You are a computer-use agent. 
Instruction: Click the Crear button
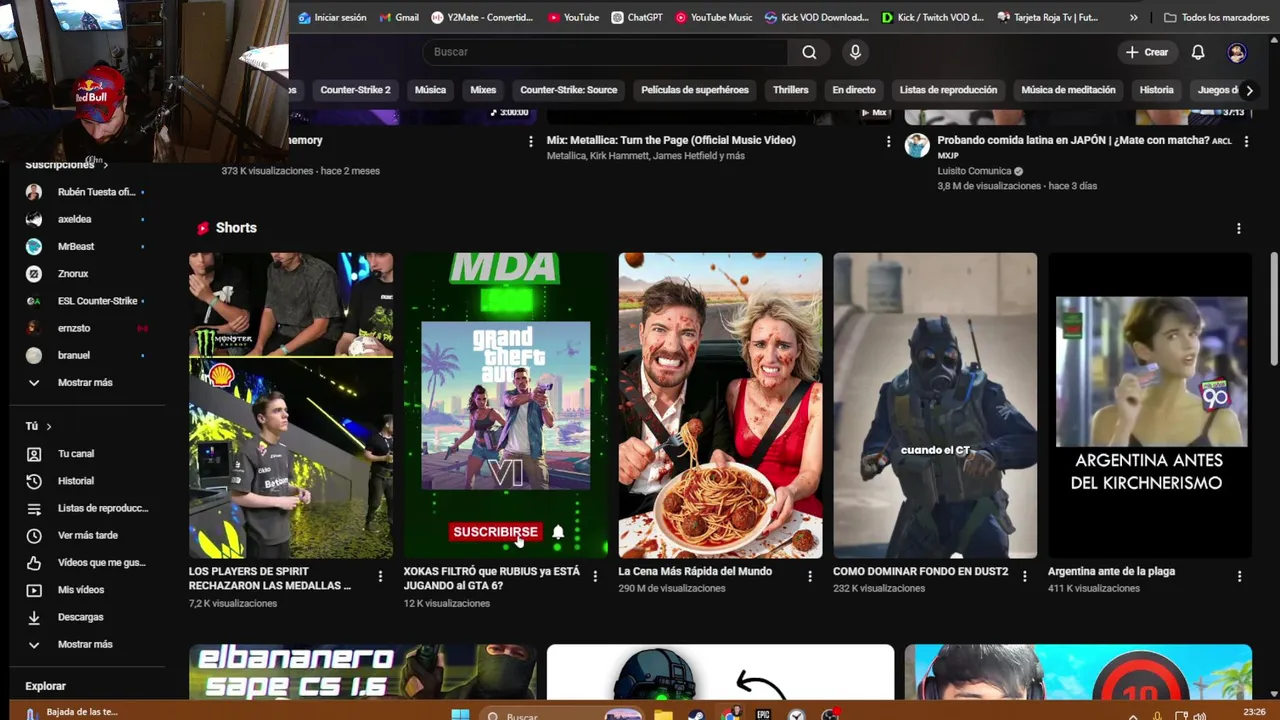click(x=1146, y=52)
